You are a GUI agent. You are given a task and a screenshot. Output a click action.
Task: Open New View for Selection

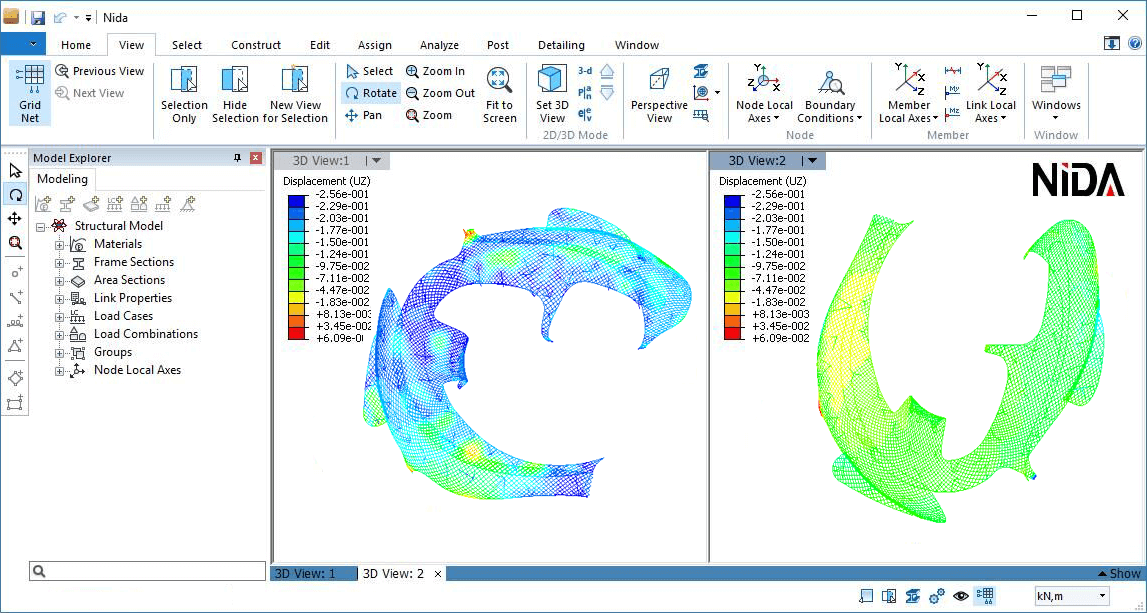[x=296, y=95]
